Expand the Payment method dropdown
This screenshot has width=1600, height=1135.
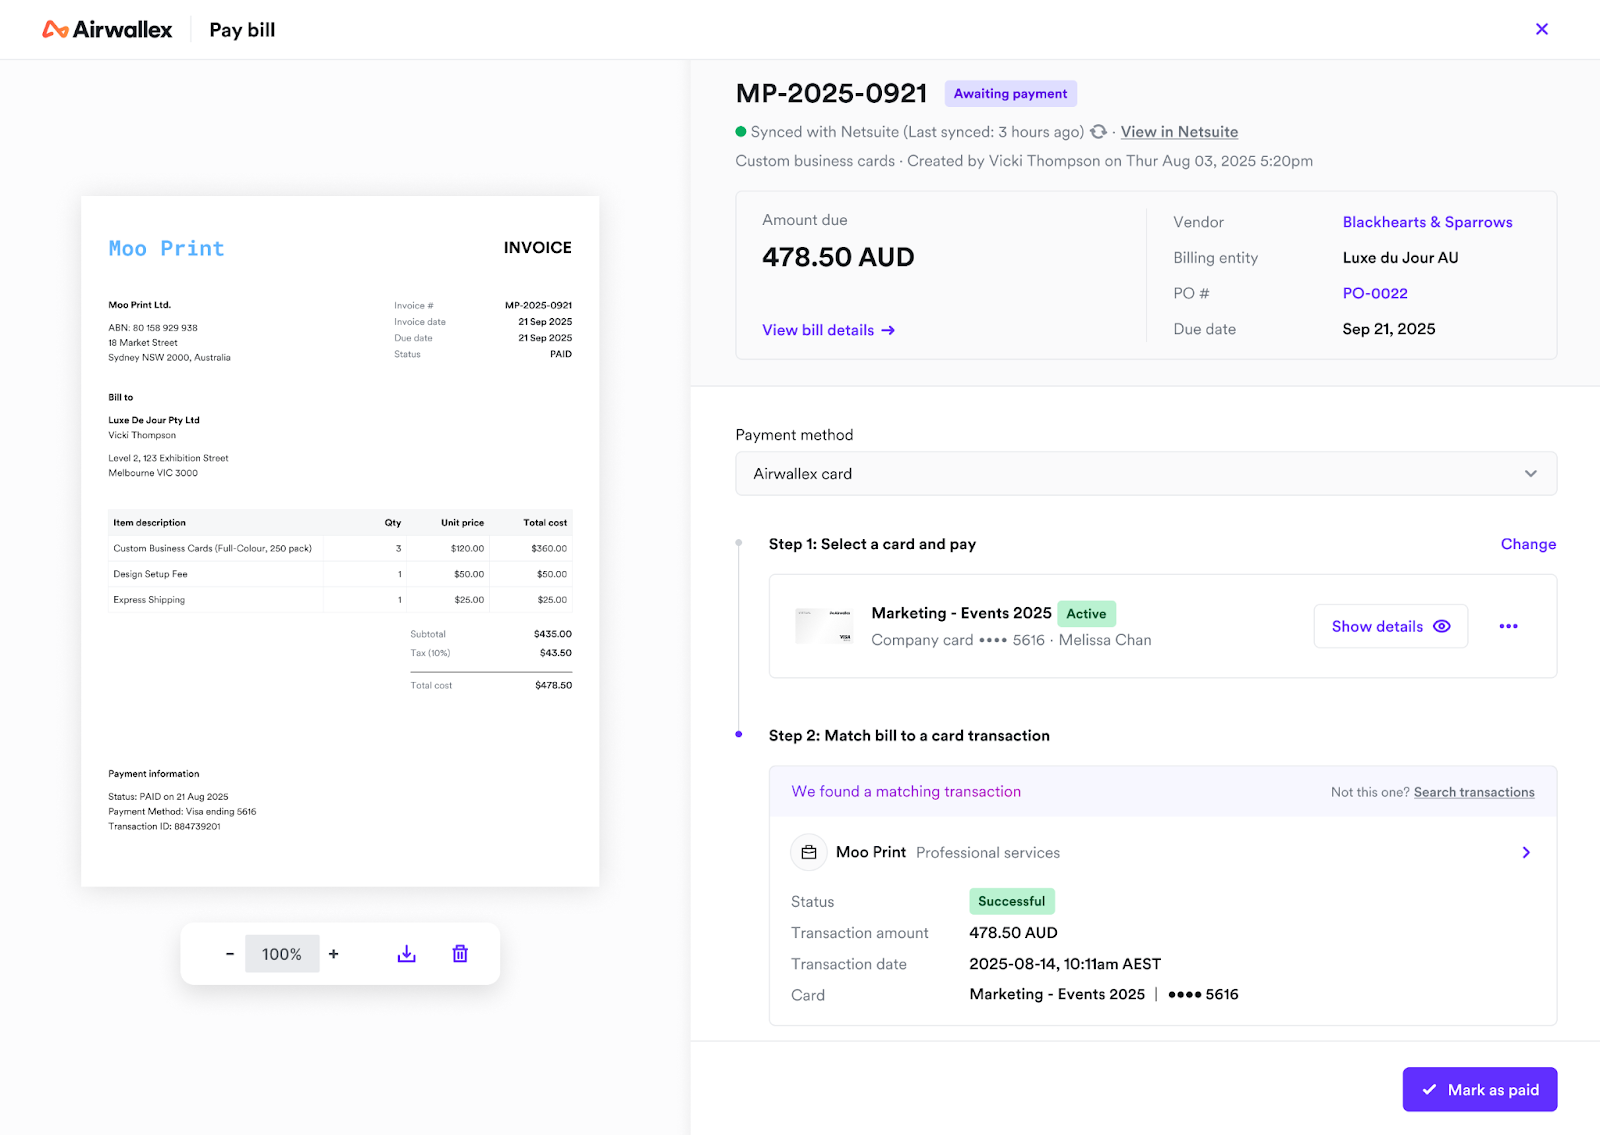point(1145,474)
